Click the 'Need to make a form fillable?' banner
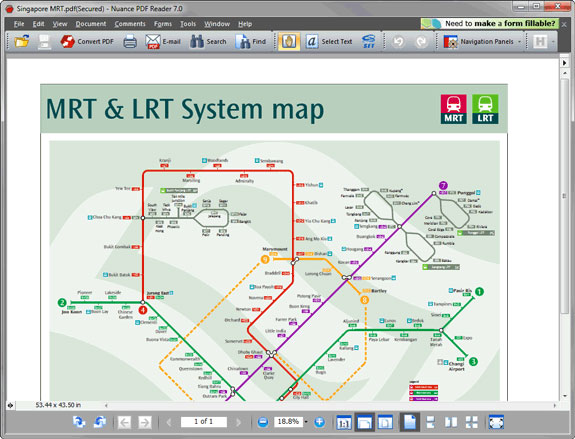This screenshot has width=575, height=439. tap(490, 24)
